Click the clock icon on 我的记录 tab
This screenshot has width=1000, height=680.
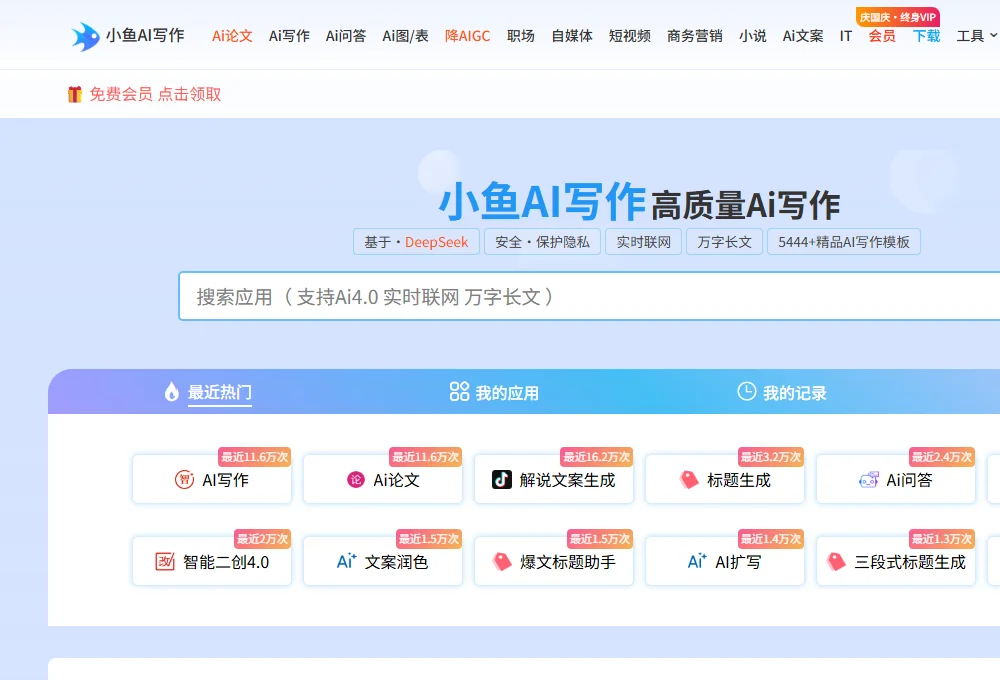pyautogui.click(x=747, y=391)
